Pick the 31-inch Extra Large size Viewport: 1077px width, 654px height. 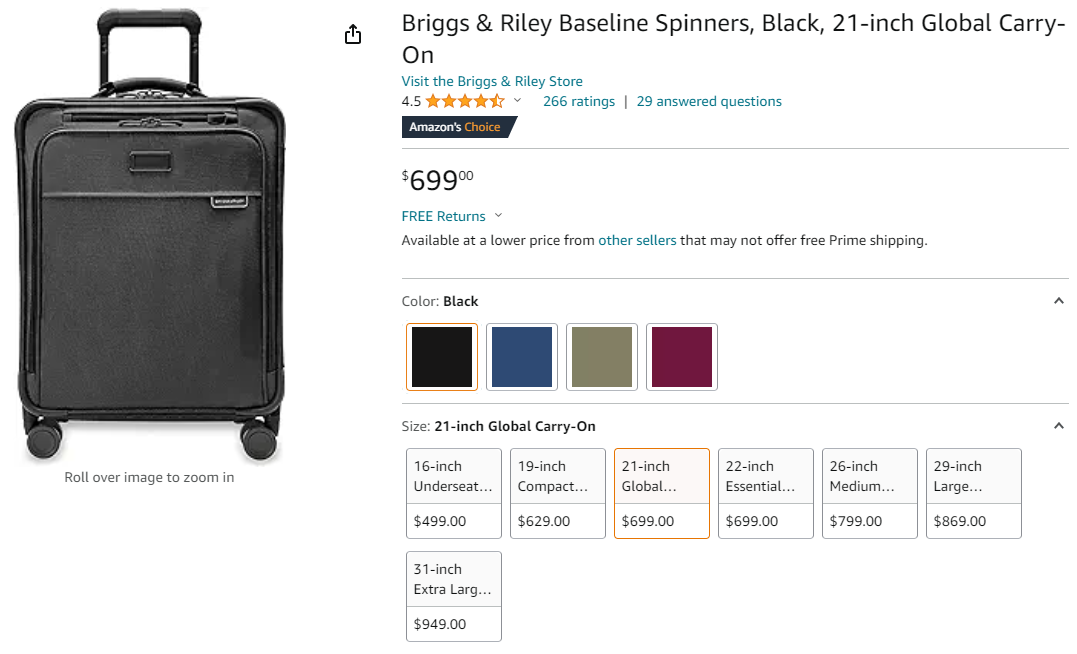(x=454, y=597)
